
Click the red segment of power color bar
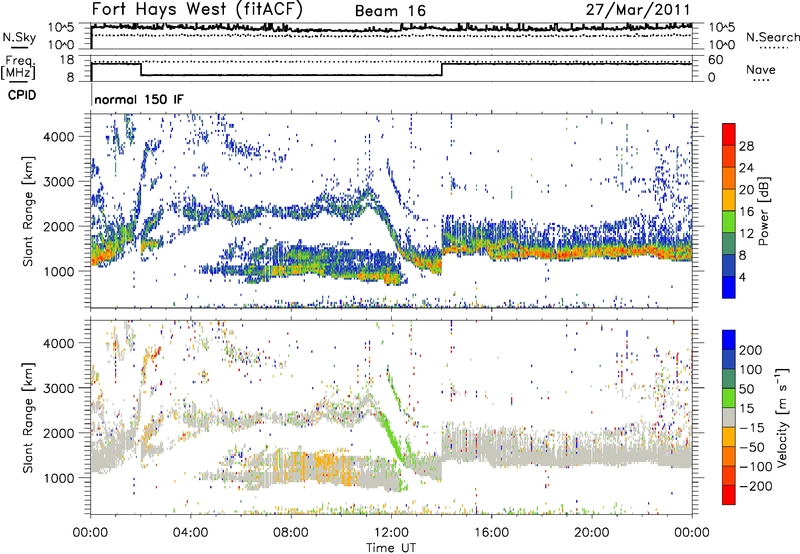[x=729, y=135]
